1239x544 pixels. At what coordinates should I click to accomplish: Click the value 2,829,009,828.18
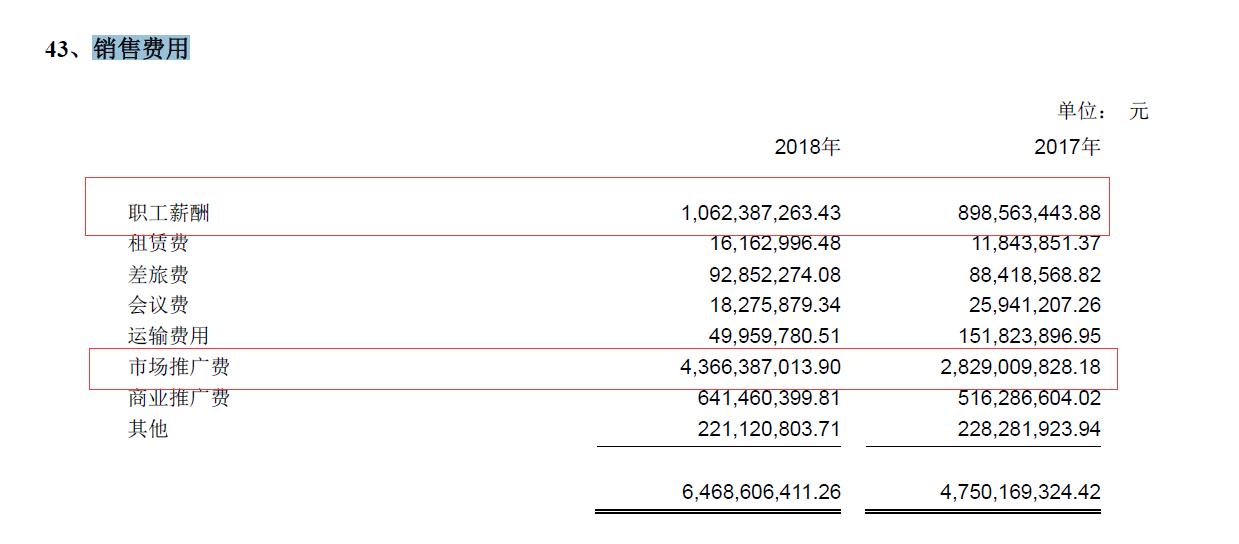pos(1021,367)
